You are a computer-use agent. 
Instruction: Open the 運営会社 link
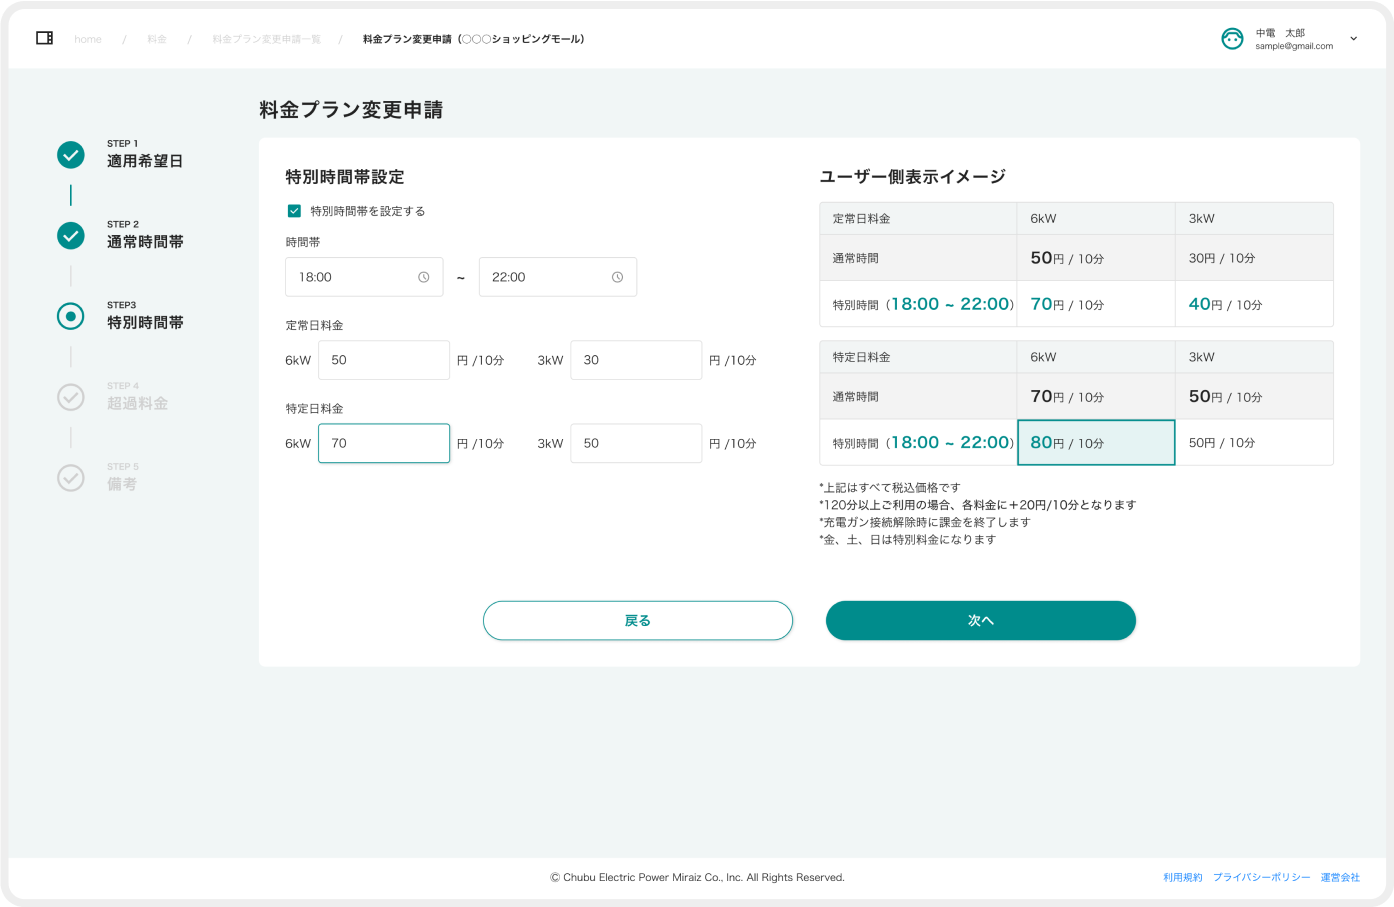coord(1339,877)
